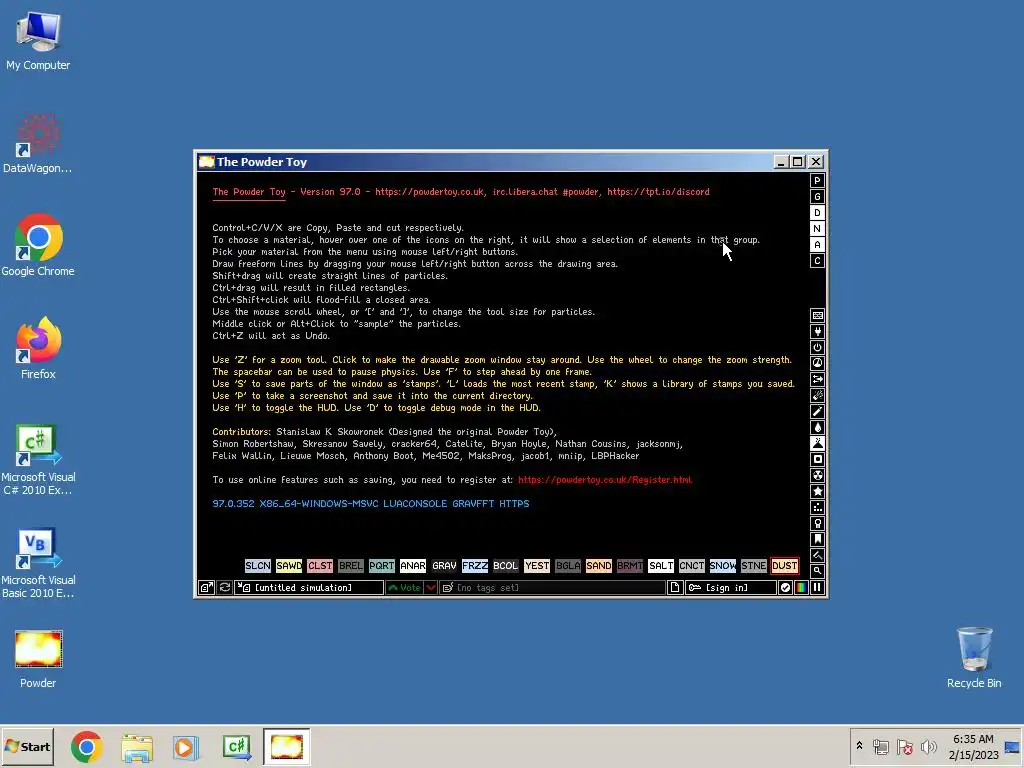Screen dimensions: 1024x768
Task: Toggle the N Newtonian gravity option
Action: [817, 229]
